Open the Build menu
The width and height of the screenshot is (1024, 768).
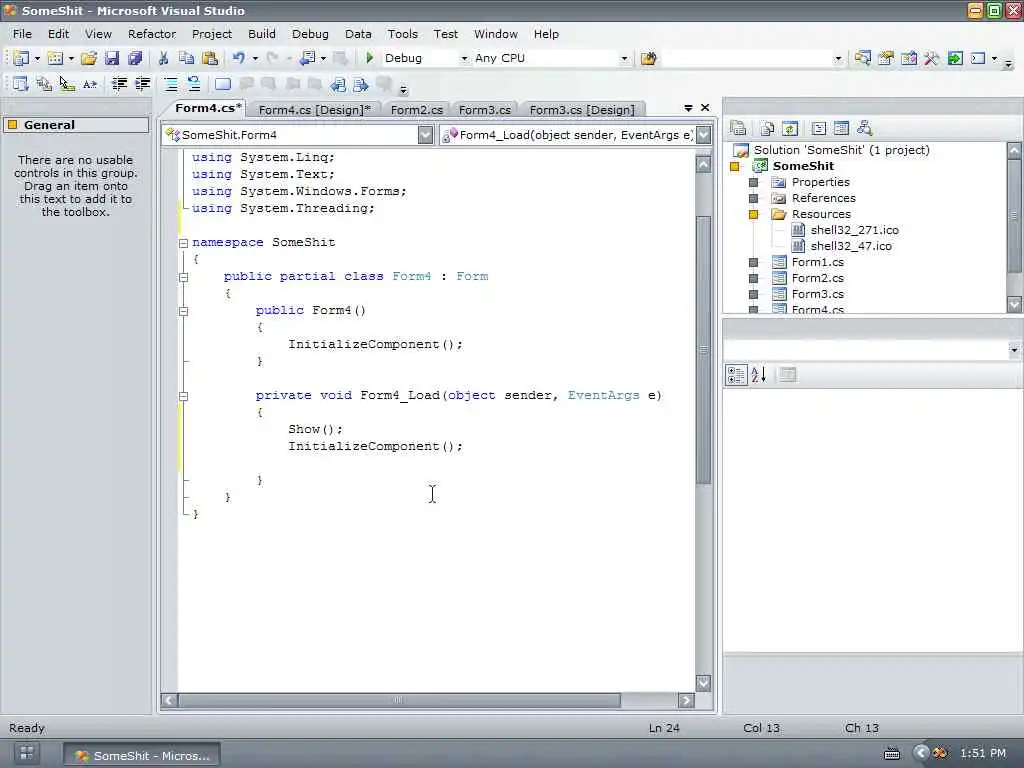click(262, 34)
